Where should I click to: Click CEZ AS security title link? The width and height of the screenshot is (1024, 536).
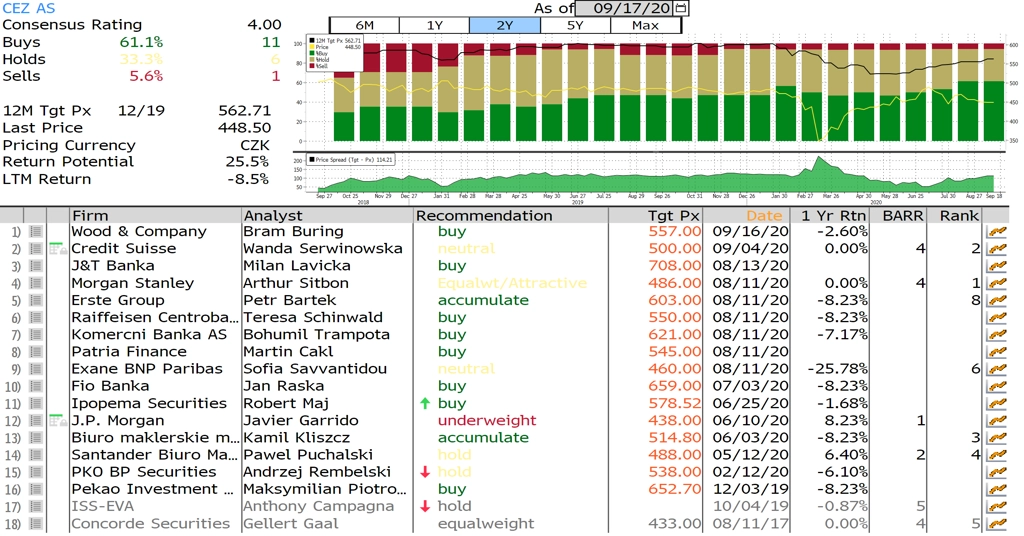[x=29, y=8]
